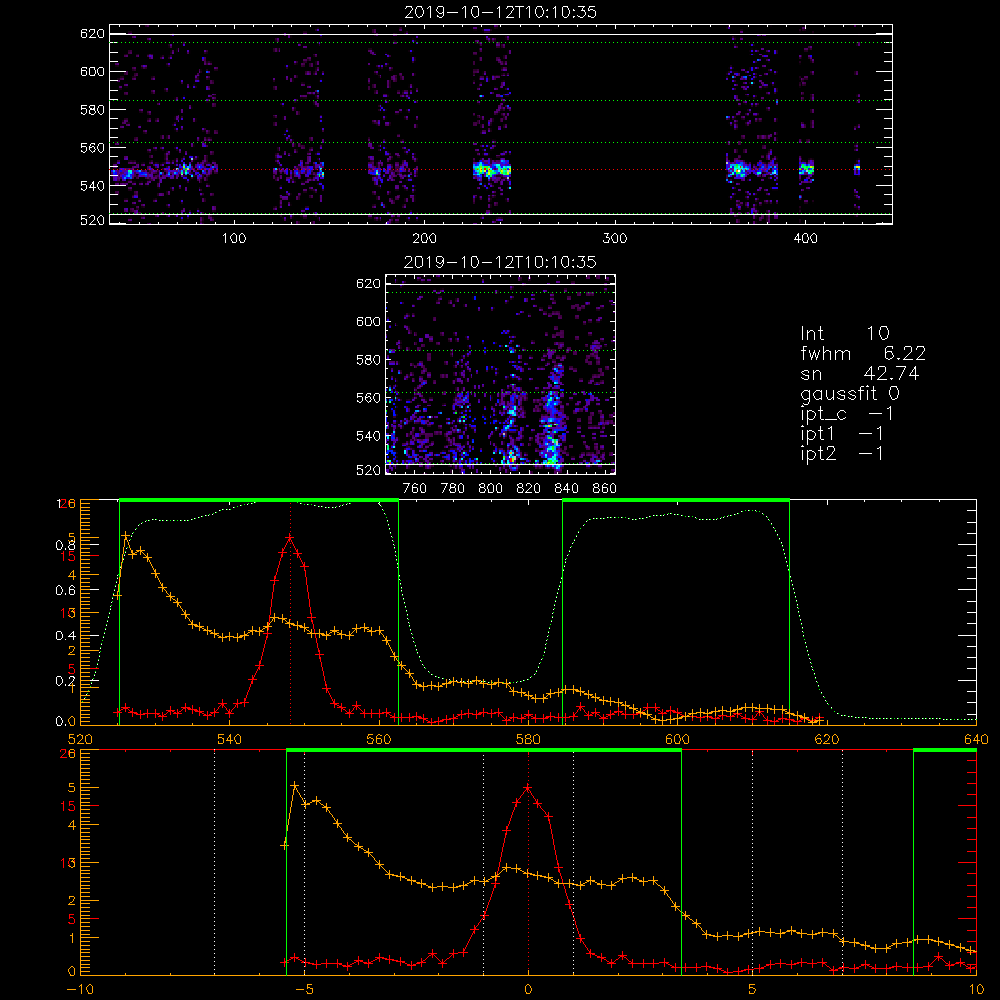Screen dimensions: 1000x1000
Task: Click x-axis label "800" under middle image
Action: (x=490, y=489)
